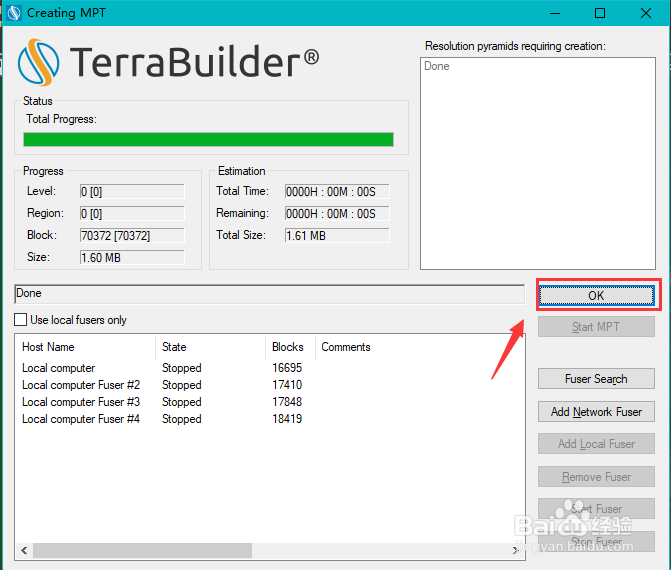Click the Add Network Fuser button
Screen dimensions: 671x570
(596, 412)
